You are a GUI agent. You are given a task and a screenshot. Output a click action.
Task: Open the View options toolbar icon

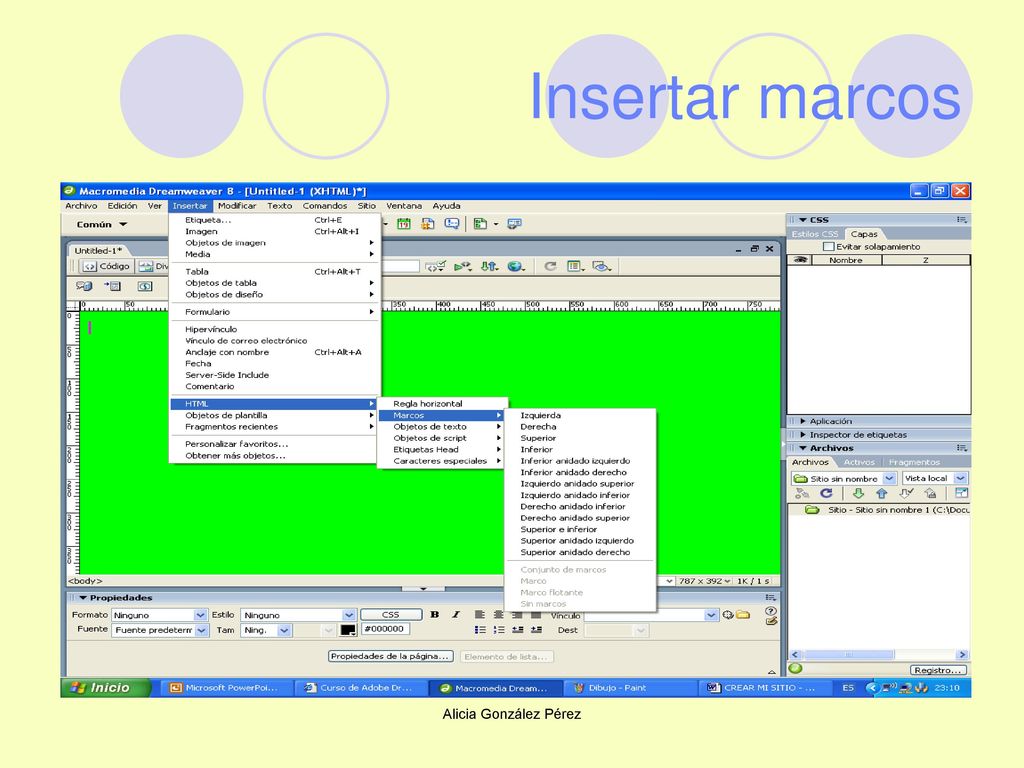tap(575, 266)
